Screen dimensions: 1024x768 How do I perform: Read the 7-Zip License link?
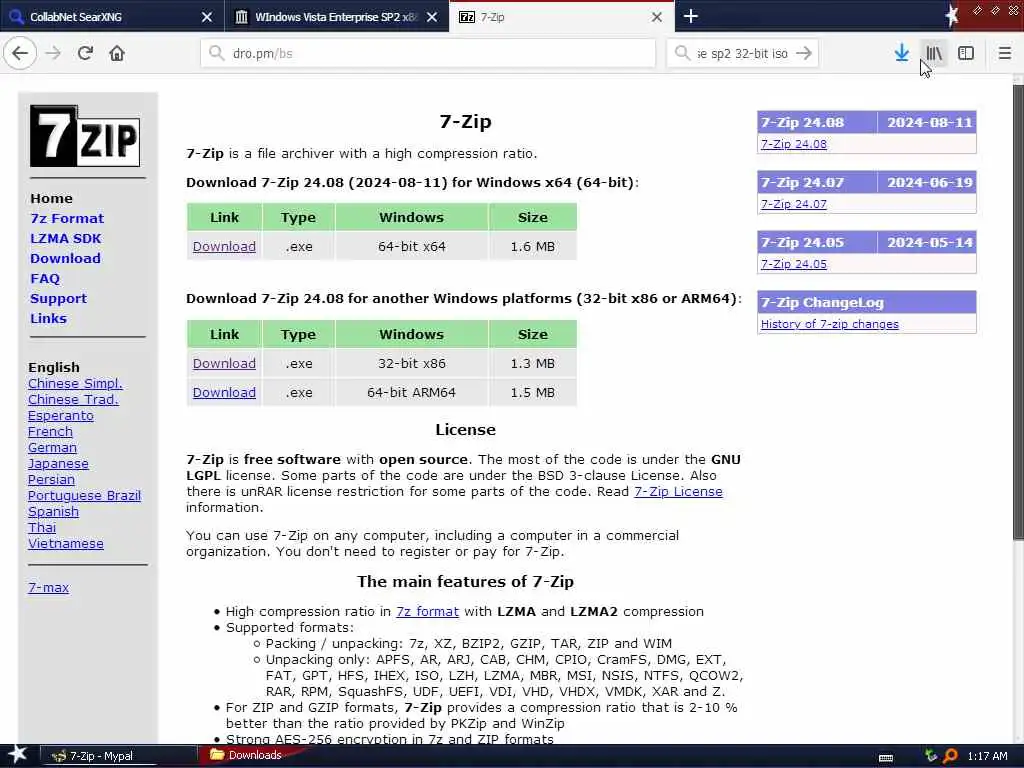(x=678, y=491)
